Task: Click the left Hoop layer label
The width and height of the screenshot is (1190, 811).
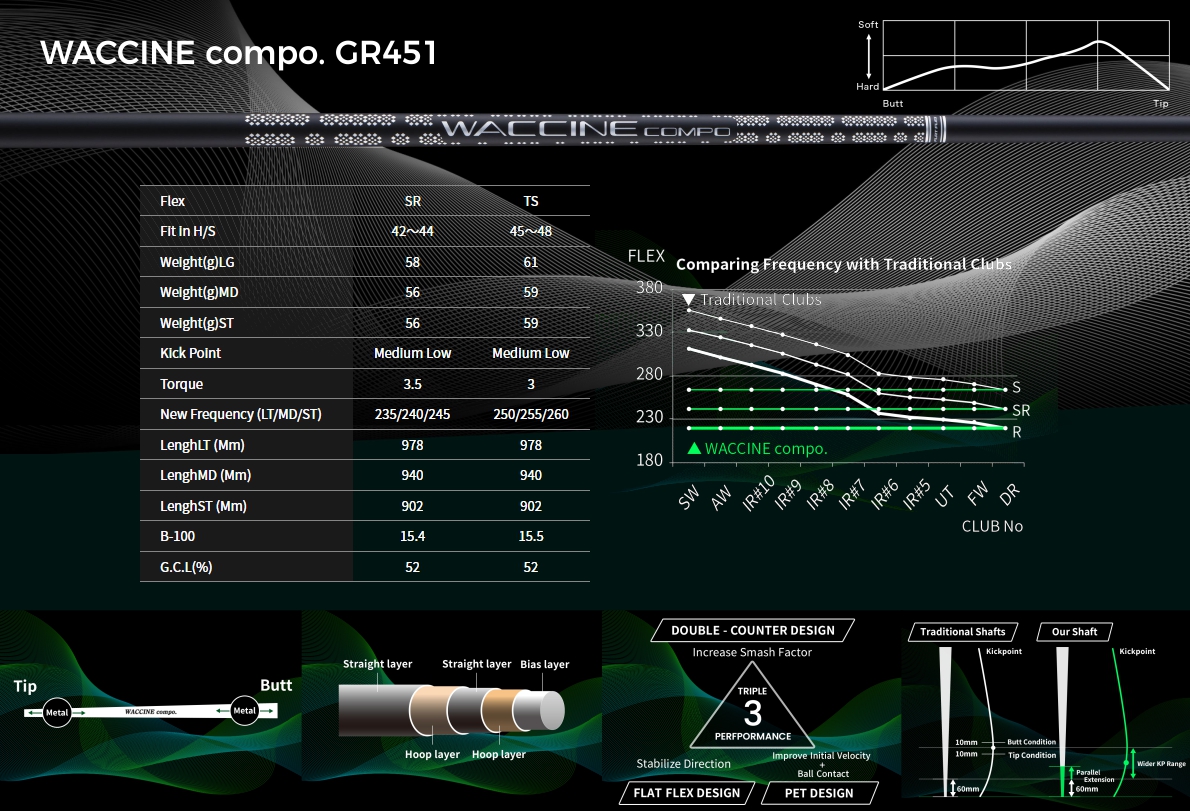Action: point(432,754)
